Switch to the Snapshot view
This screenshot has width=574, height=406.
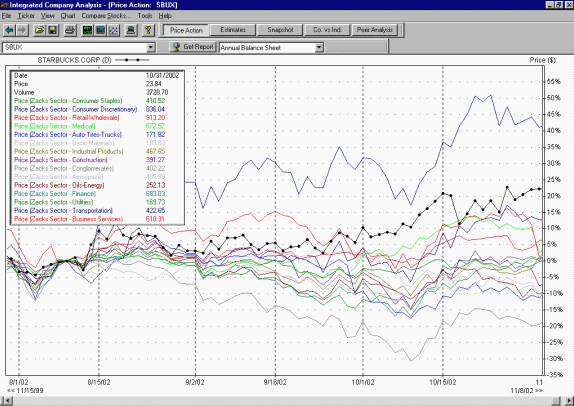point(280,30)
